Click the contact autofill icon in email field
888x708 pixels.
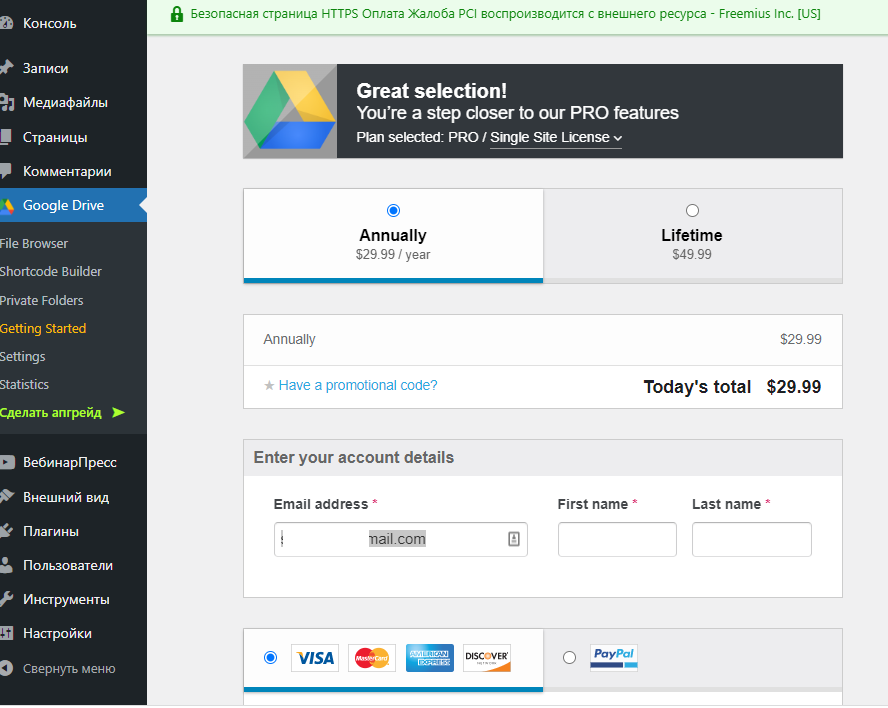click(x=514, y=539)
